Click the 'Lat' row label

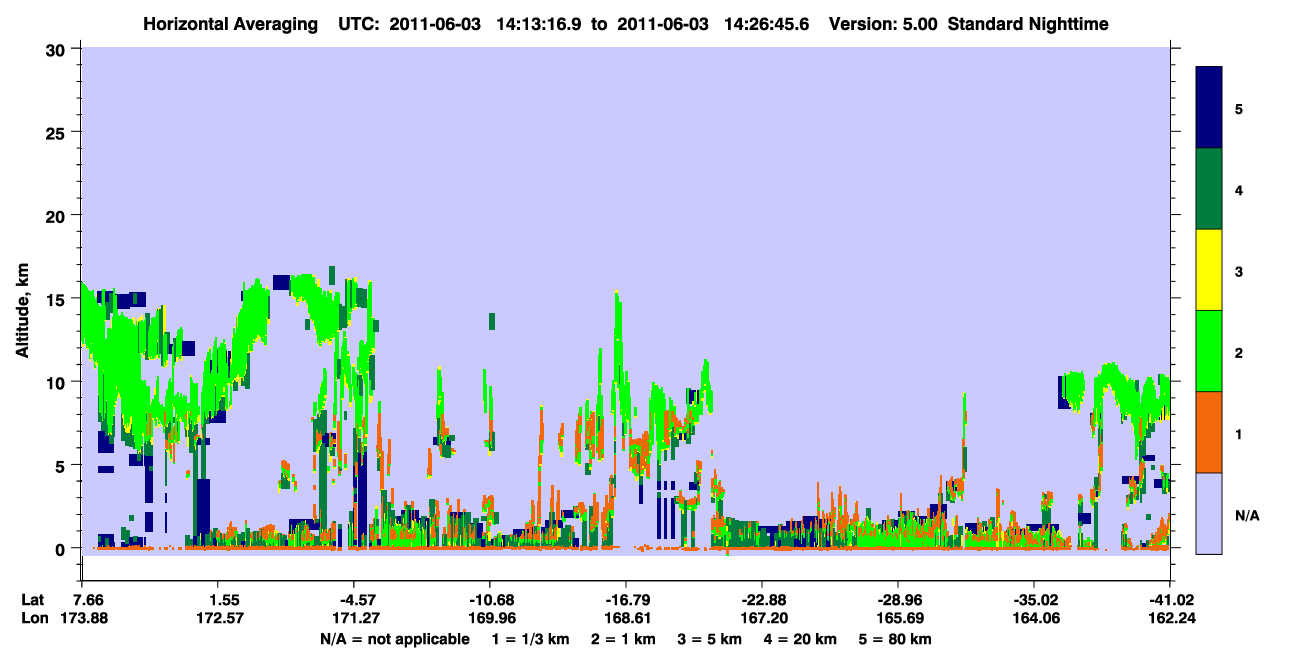32,600
